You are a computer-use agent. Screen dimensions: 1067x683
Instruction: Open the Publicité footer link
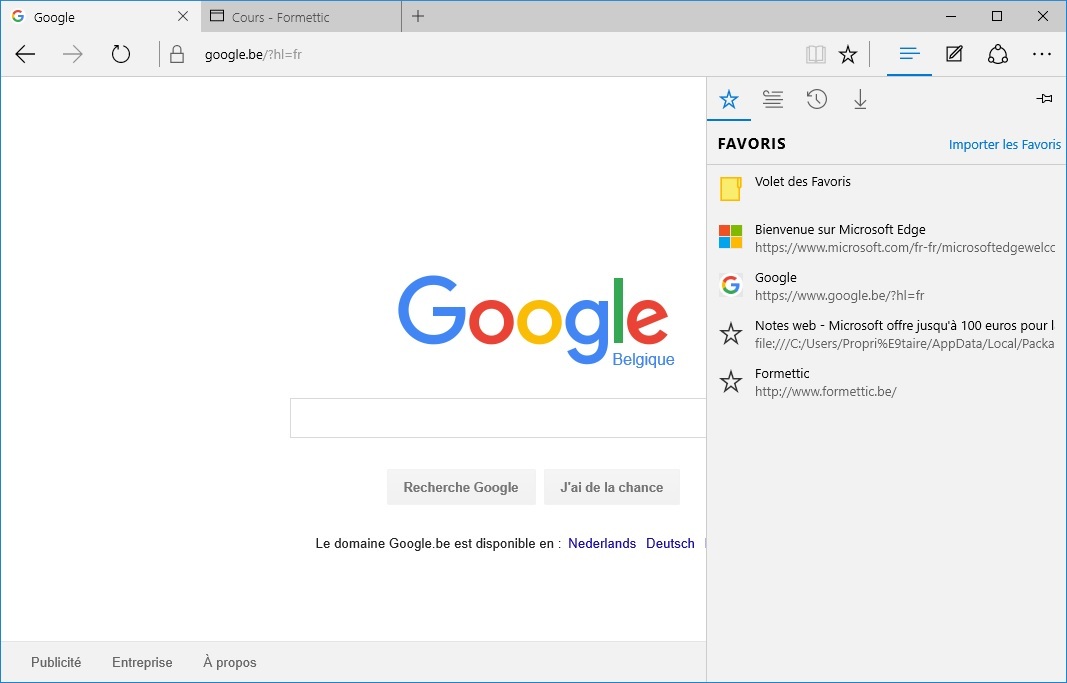[56, 662]
